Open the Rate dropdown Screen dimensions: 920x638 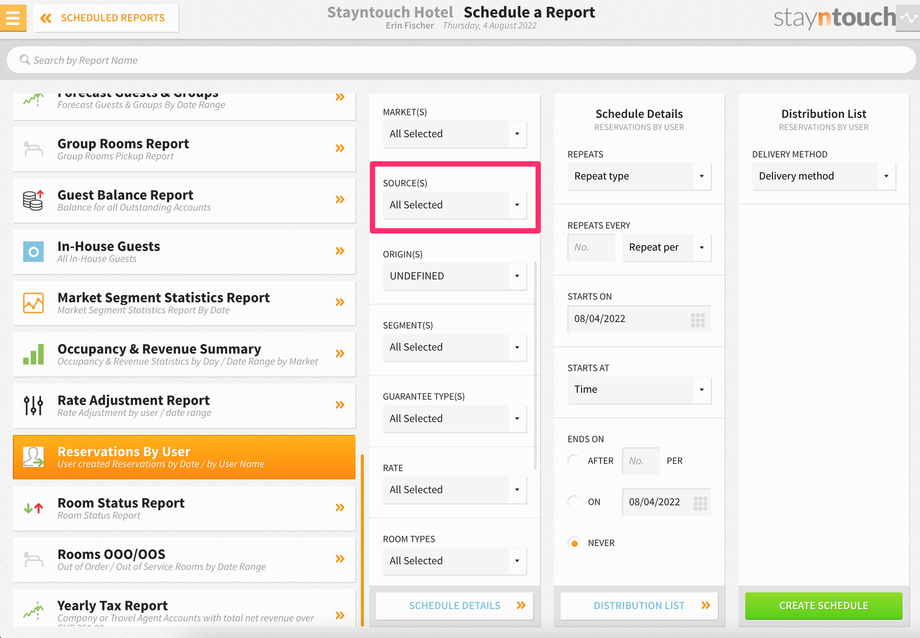(455, 490)
